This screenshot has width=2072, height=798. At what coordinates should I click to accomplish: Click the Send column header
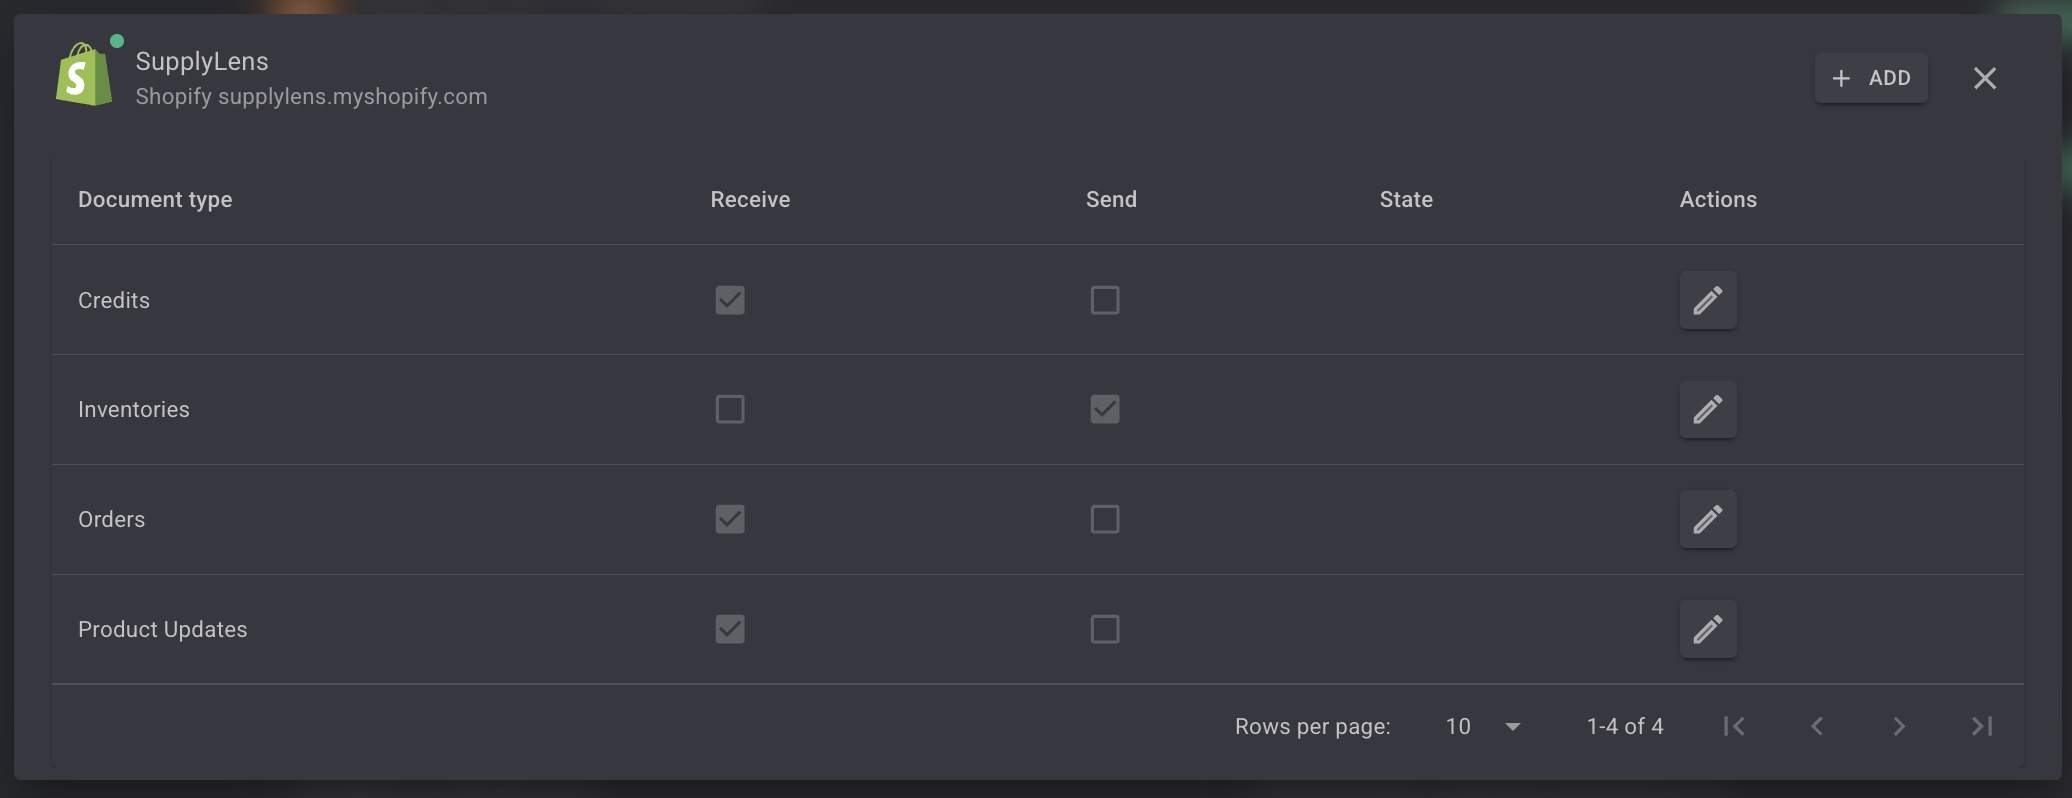1111,199
